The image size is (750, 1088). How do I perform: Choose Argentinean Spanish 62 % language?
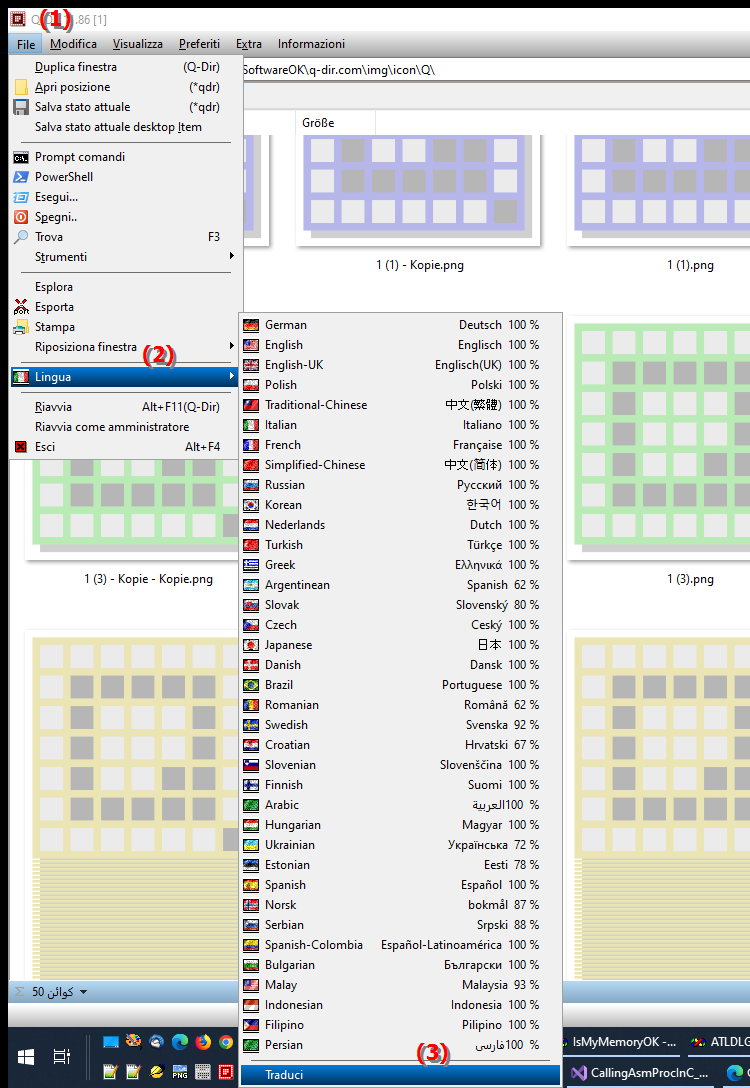(400, 585)
